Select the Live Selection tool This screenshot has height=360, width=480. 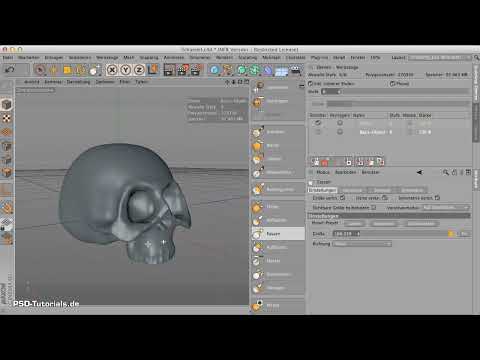coord(40,70)
